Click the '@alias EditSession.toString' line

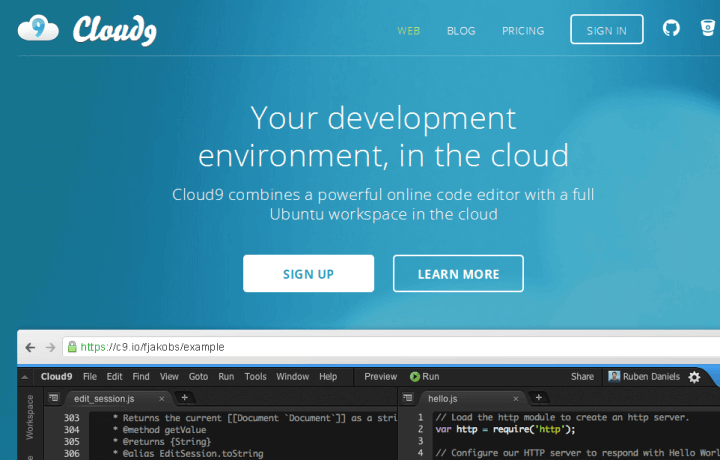coord(188,454)
